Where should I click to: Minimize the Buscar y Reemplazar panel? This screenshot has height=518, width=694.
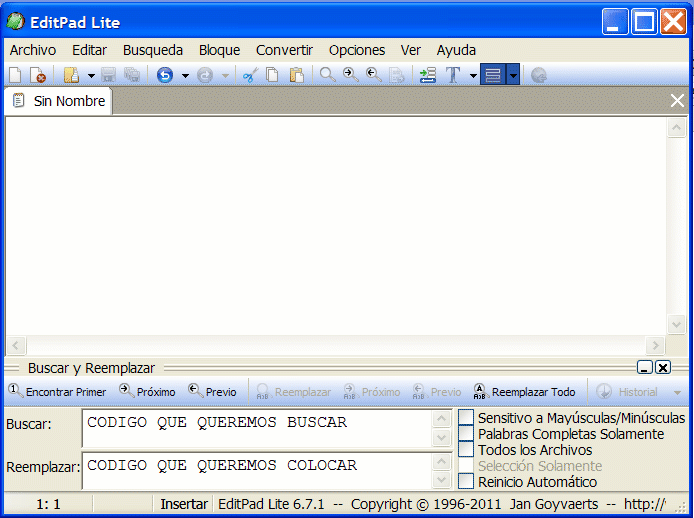coord(644,367)
